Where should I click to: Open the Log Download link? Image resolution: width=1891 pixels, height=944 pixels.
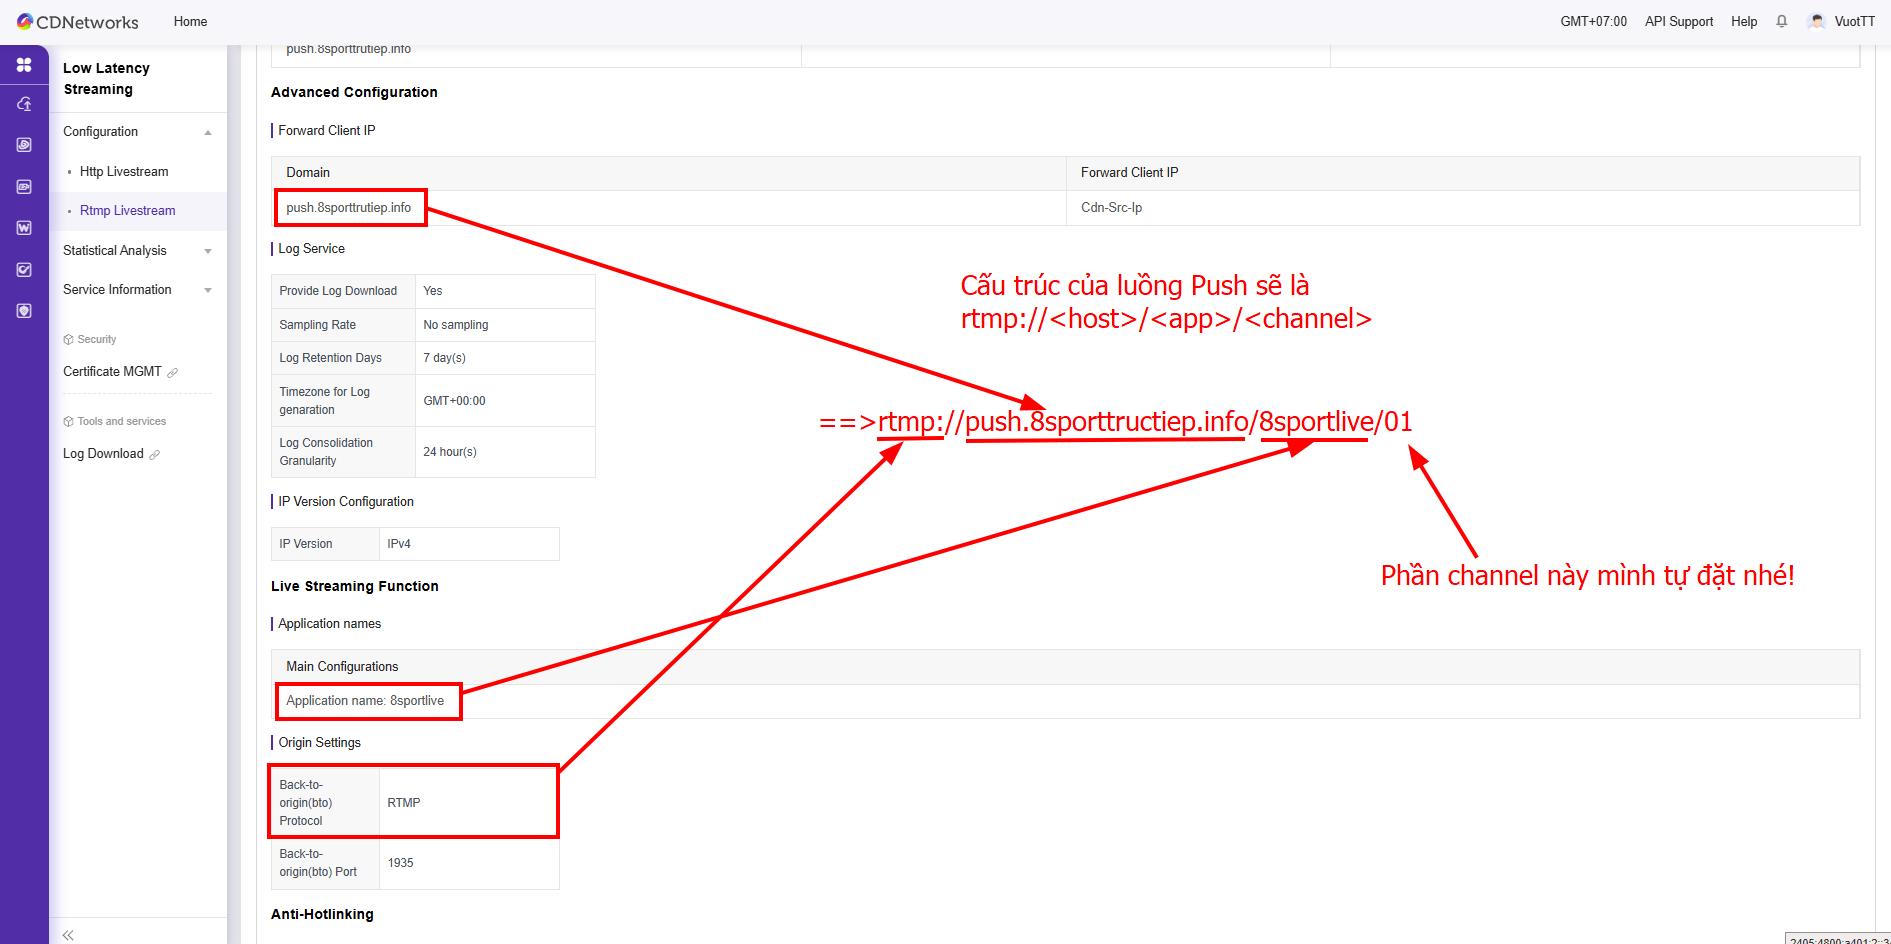[103, 454]
